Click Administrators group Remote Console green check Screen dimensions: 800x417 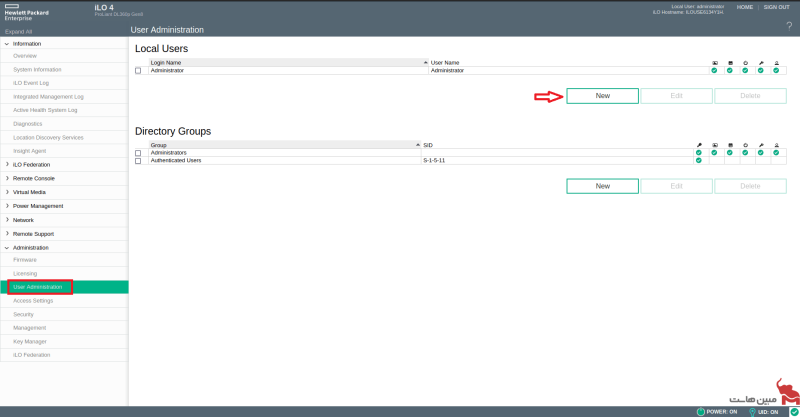[714, 153]
